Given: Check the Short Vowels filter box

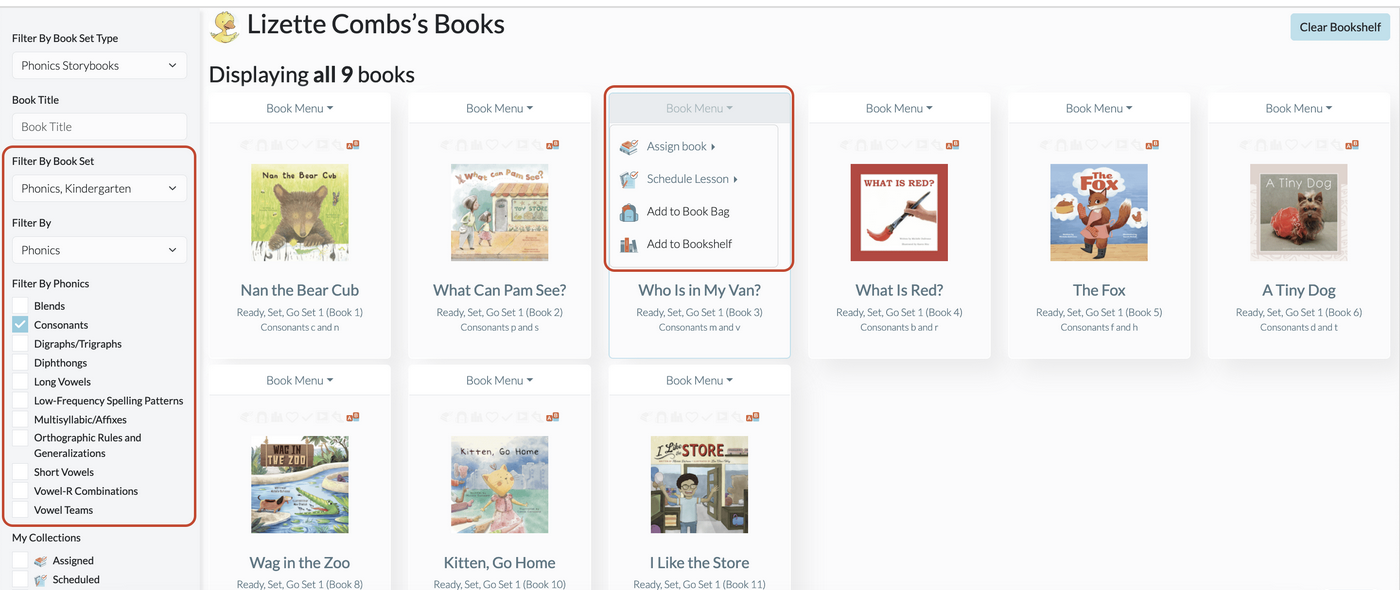Looking at the screenshot, I should coord(20,472).
